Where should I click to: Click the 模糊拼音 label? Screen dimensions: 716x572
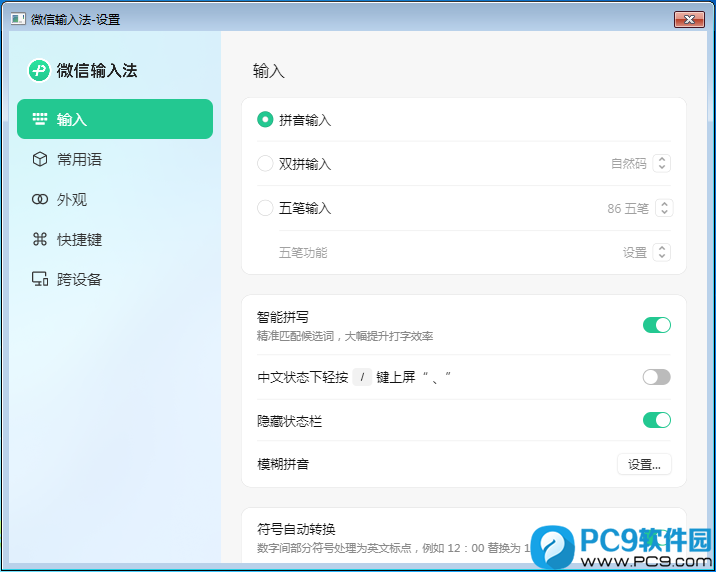(283, 464)
